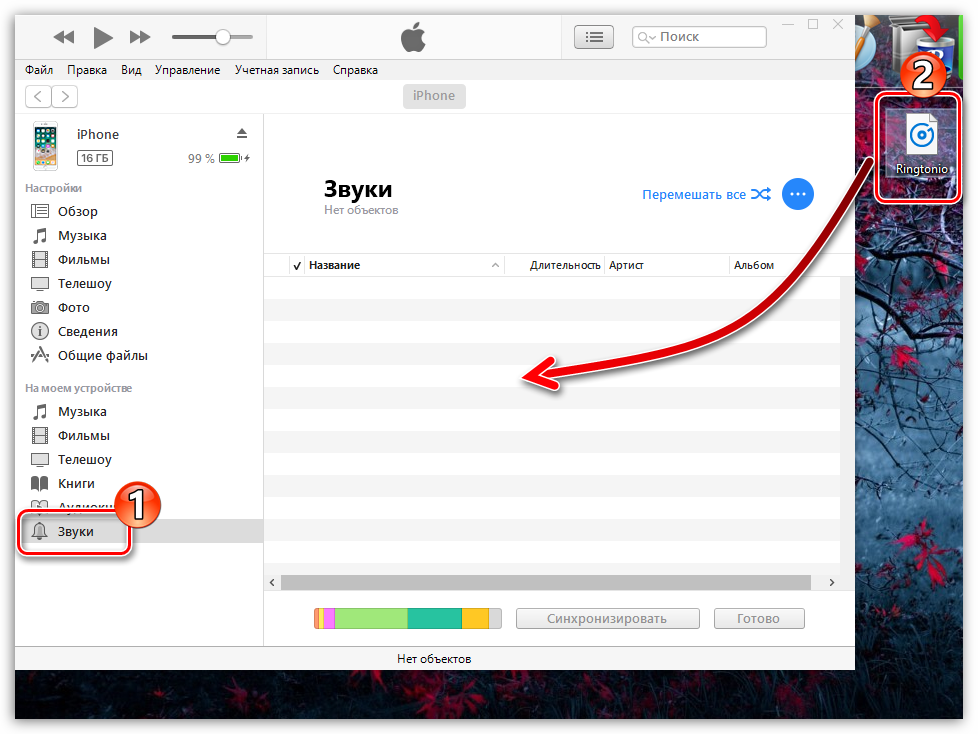Click the blue more options button
This screenshot has height=734, width=978.
click(x=797, y=194)
